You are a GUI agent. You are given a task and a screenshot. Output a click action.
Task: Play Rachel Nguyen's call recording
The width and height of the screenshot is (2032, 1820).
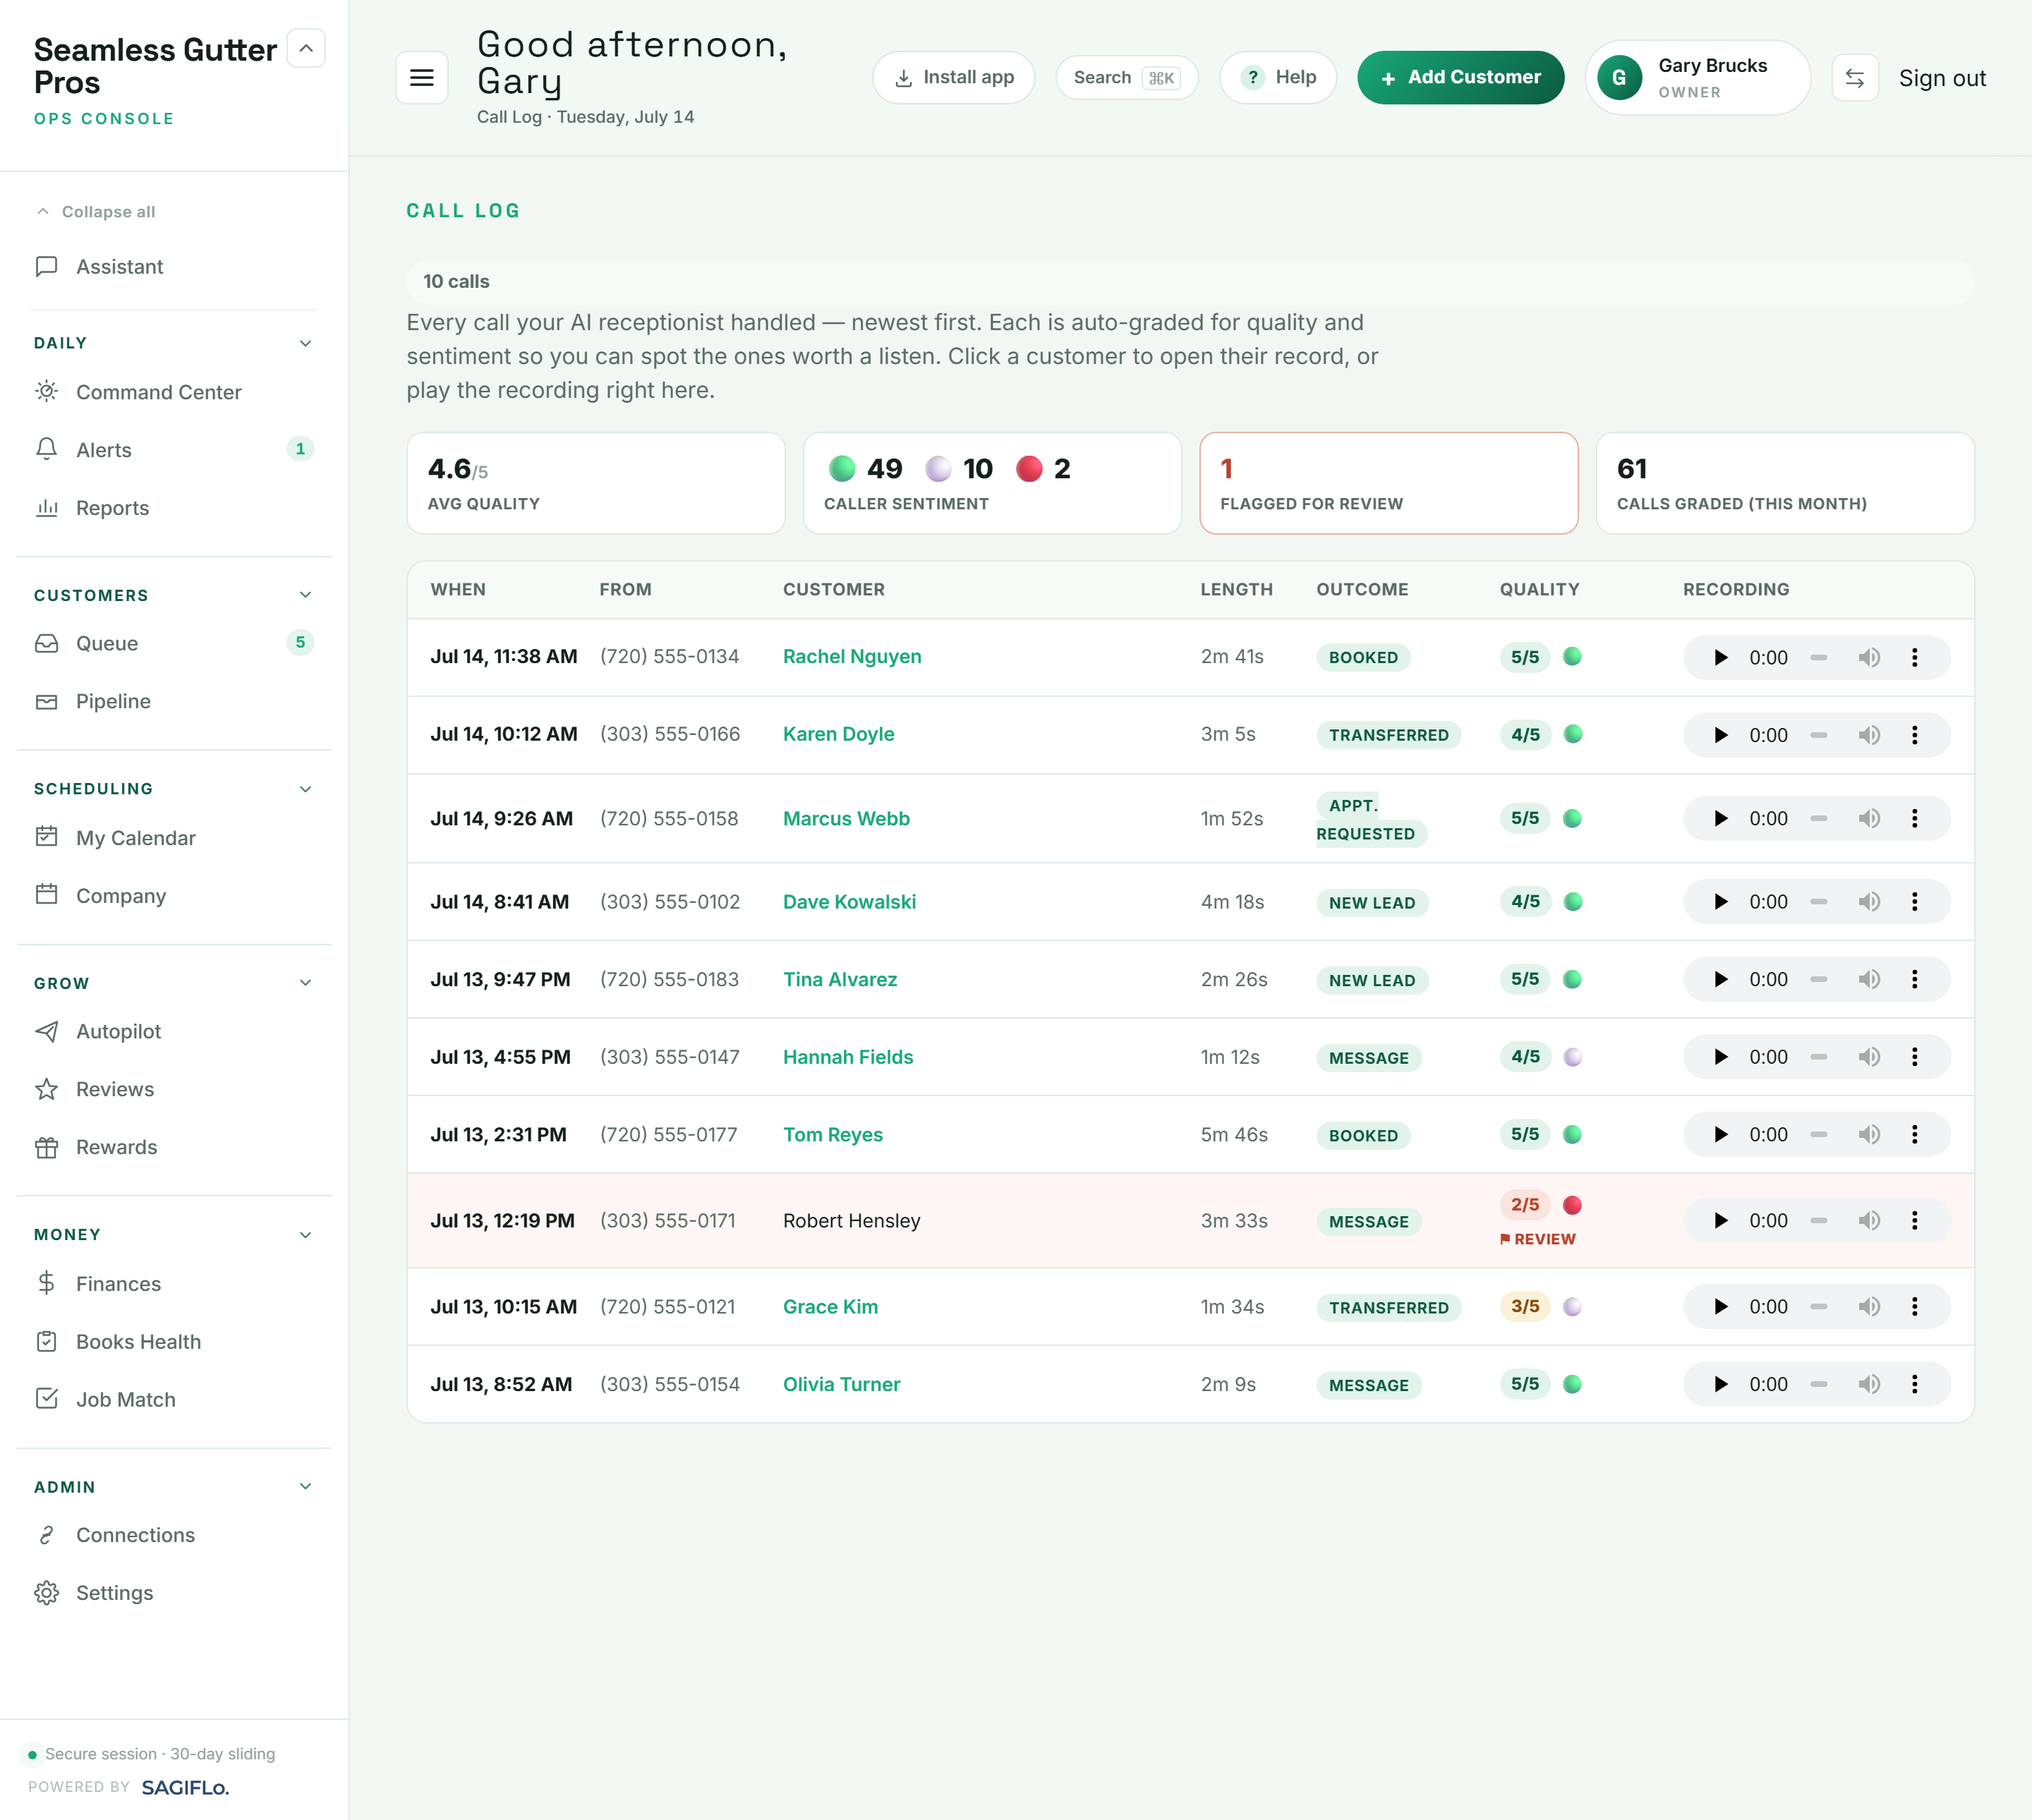[x=1720, y=658]
